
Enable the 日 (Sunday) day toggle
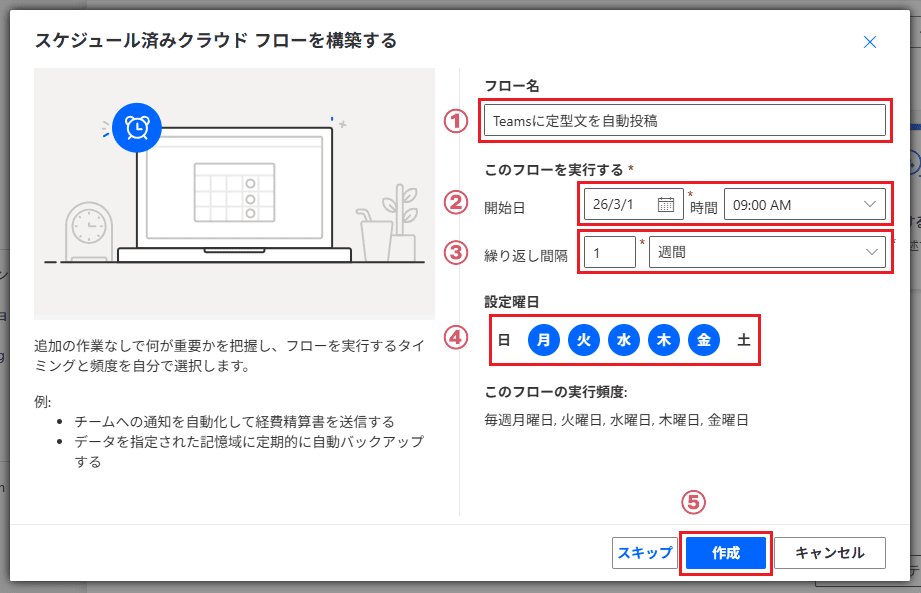tap(504, 340)
